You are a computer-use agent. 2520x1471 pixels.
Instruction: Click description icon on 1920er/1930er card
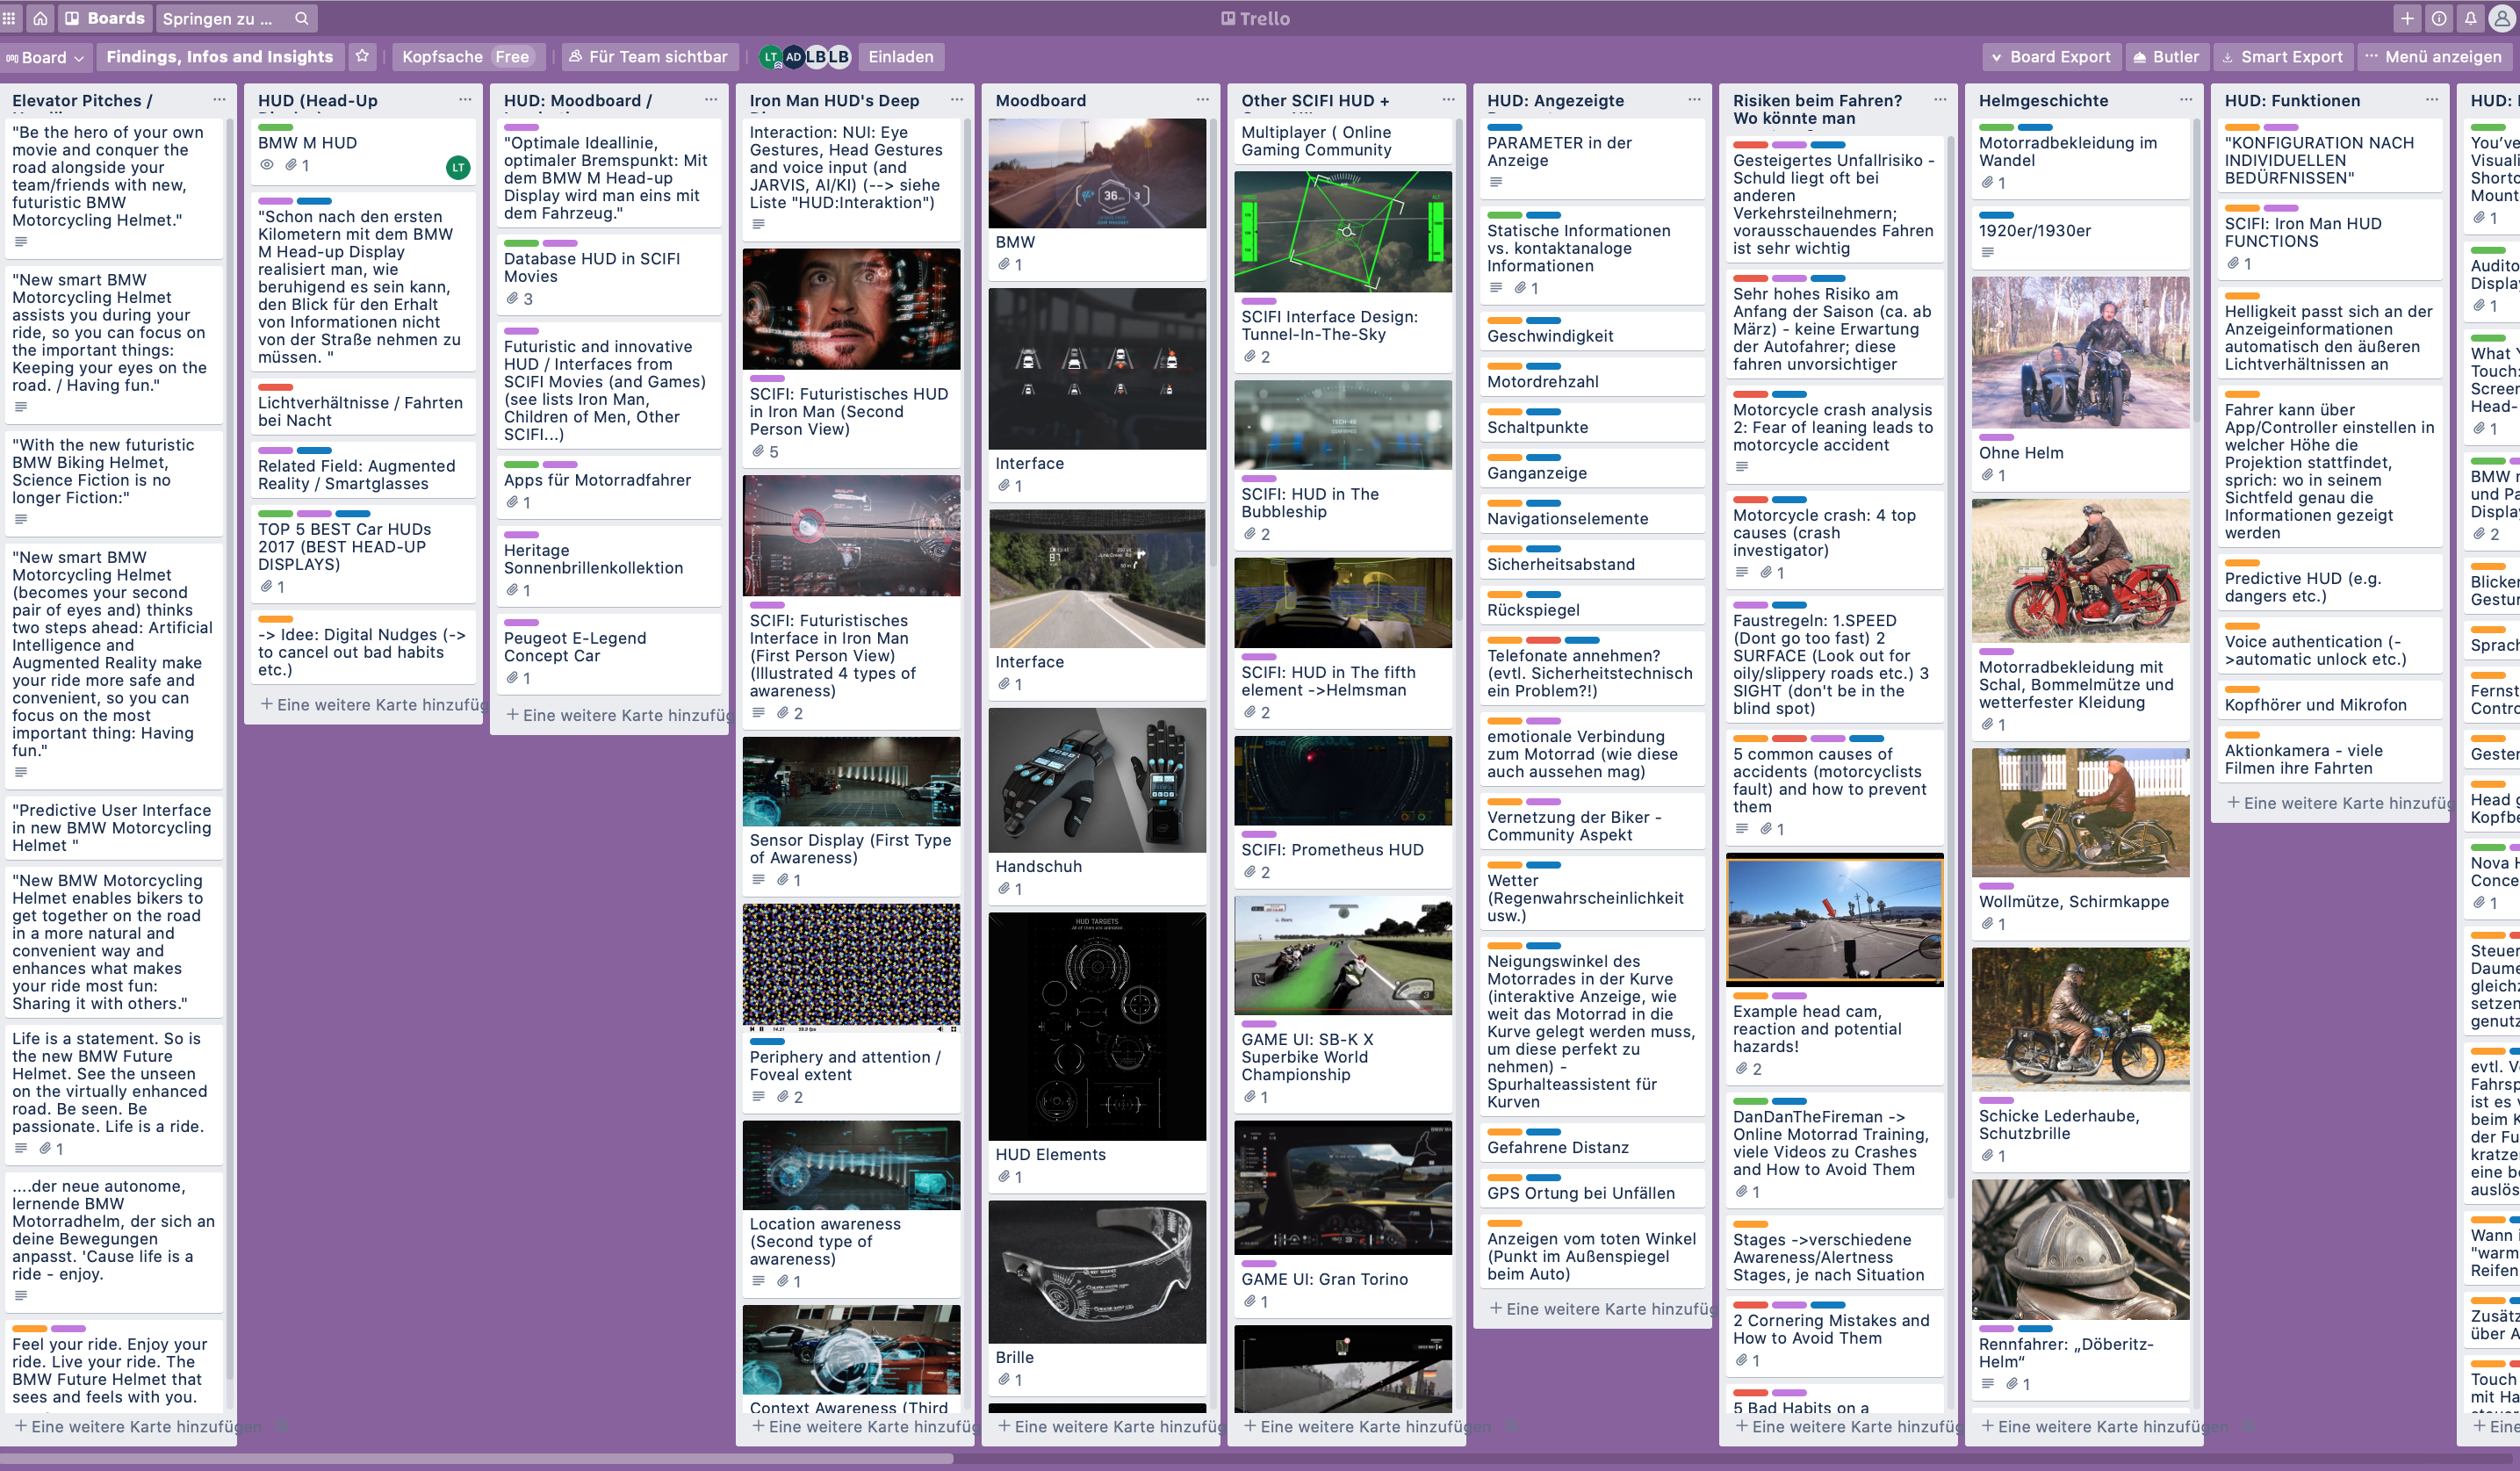coord(1988,252)
